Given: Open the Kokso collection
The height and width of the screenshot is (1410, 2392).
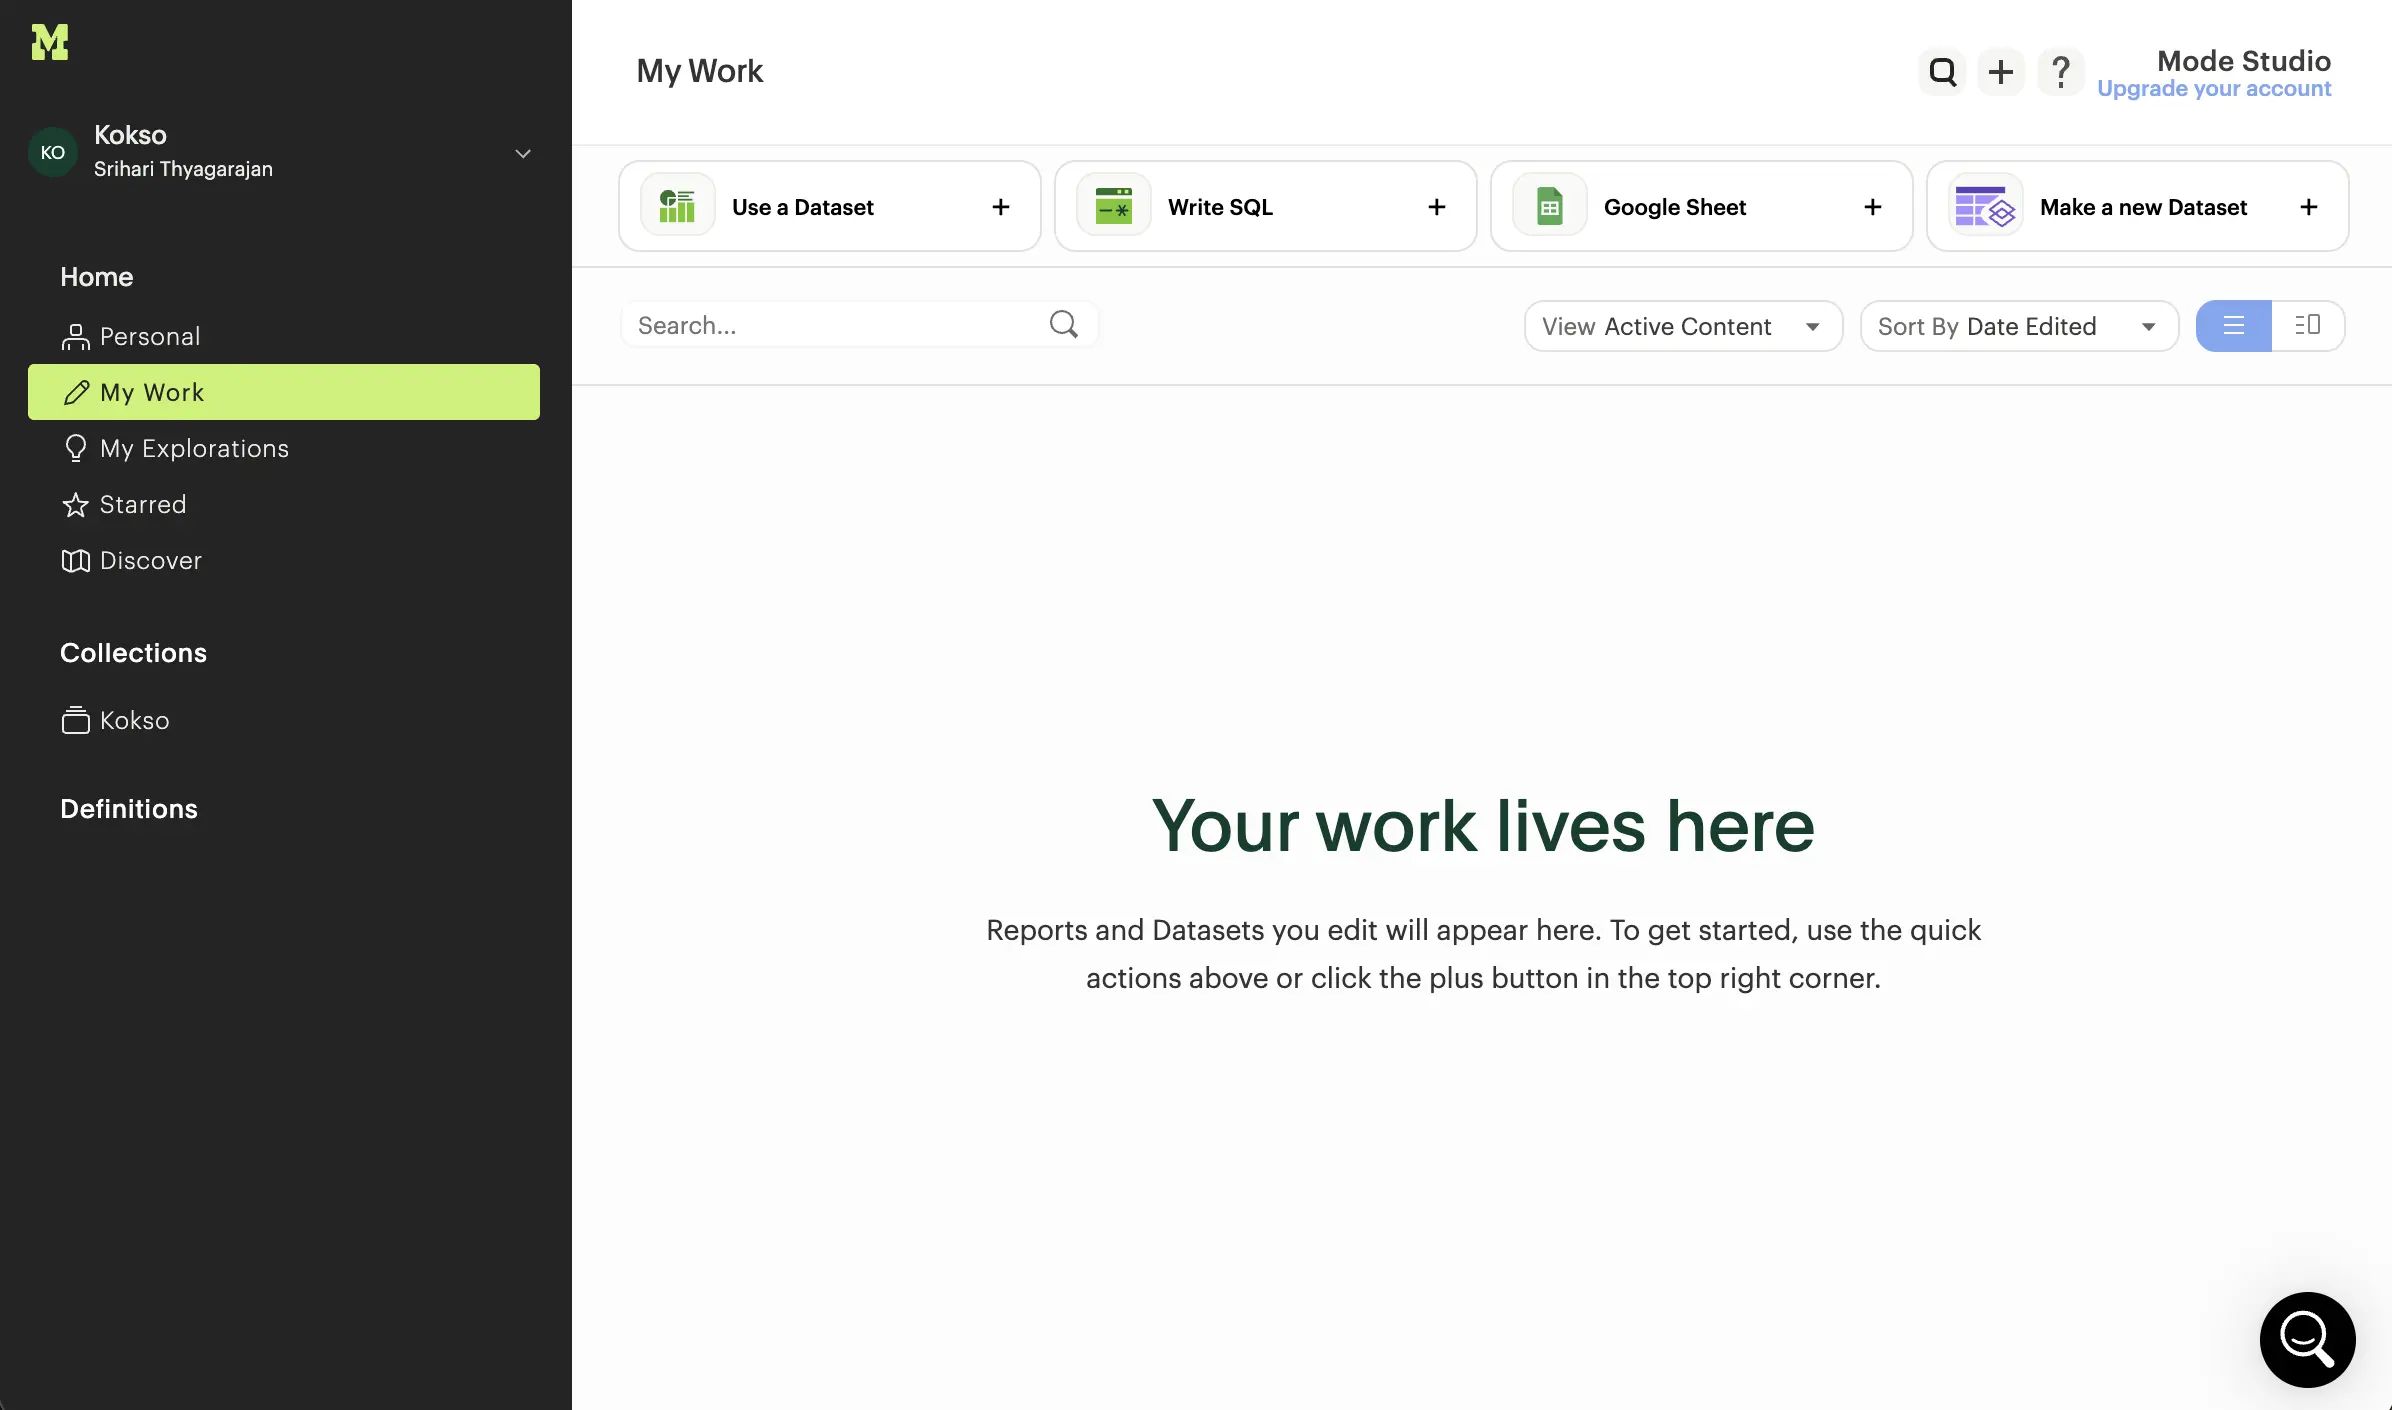Looking at the screenshot, I should pos(284,720).
